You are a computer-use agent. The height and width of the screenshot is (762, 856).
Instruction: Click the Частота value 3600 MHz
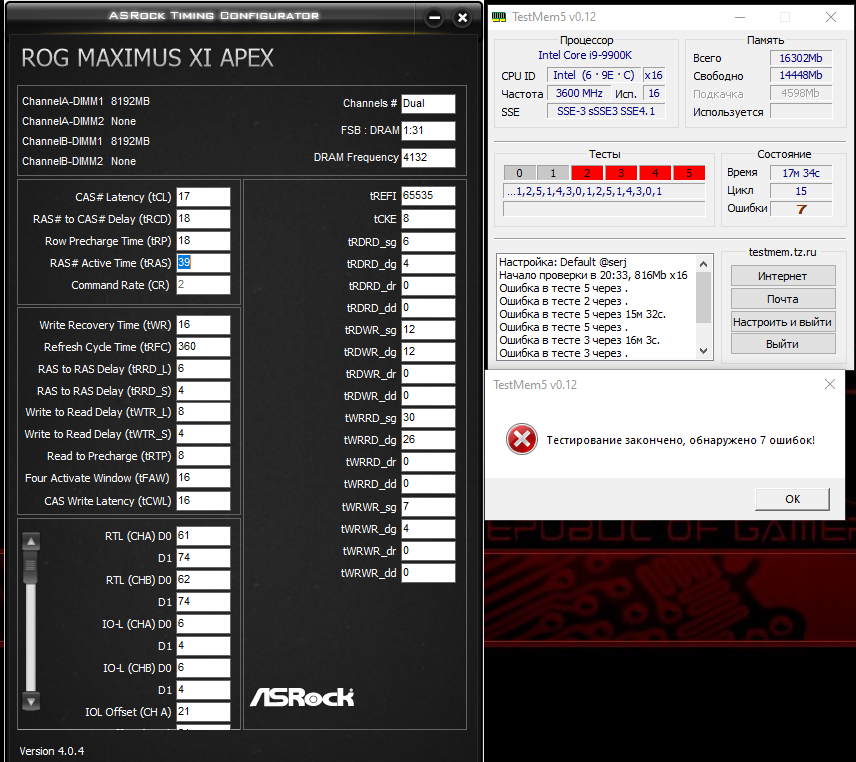pos(579,93)
